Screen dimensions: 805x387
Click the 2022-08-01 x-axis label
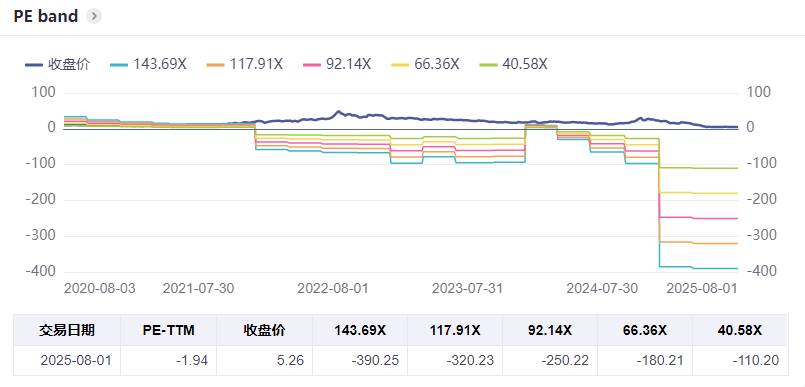coord(333,288)
